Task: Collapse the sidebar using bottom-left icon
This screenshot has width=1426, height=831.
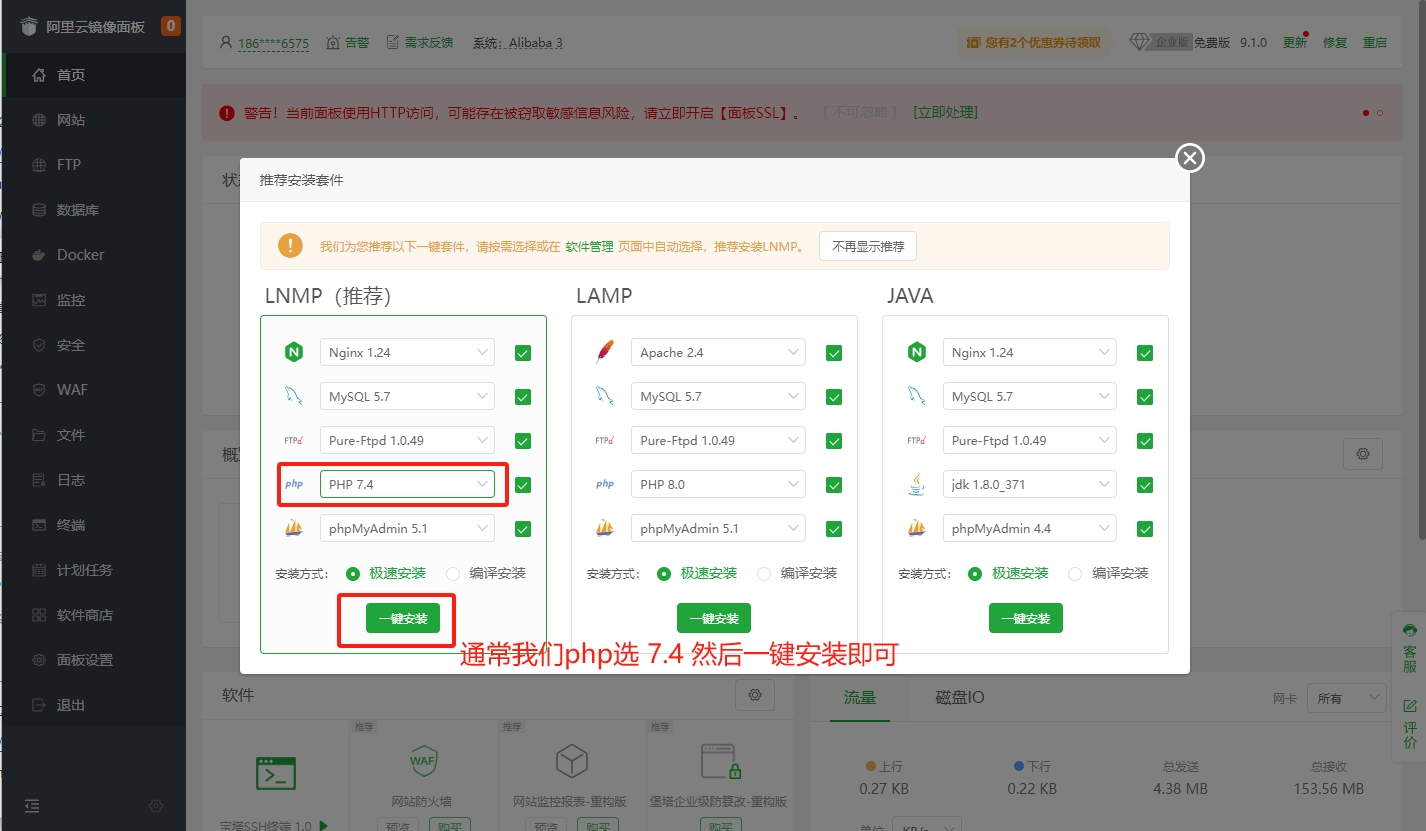Action: pyautogui.click(x=33, y=806)
